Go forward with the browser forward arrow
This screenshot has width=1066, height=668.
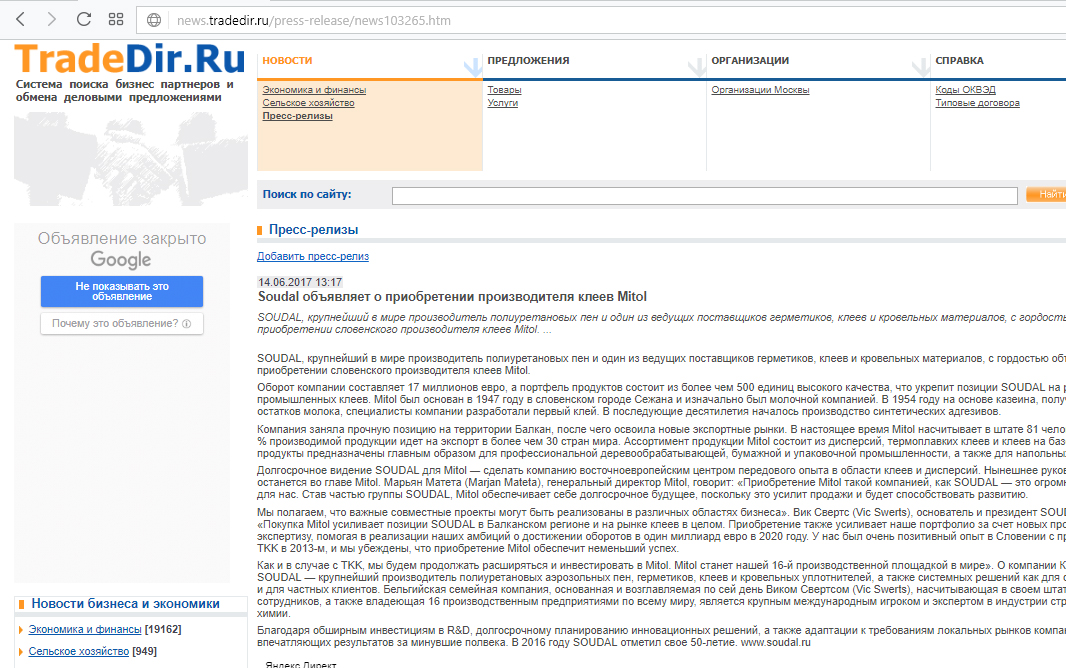52,20
